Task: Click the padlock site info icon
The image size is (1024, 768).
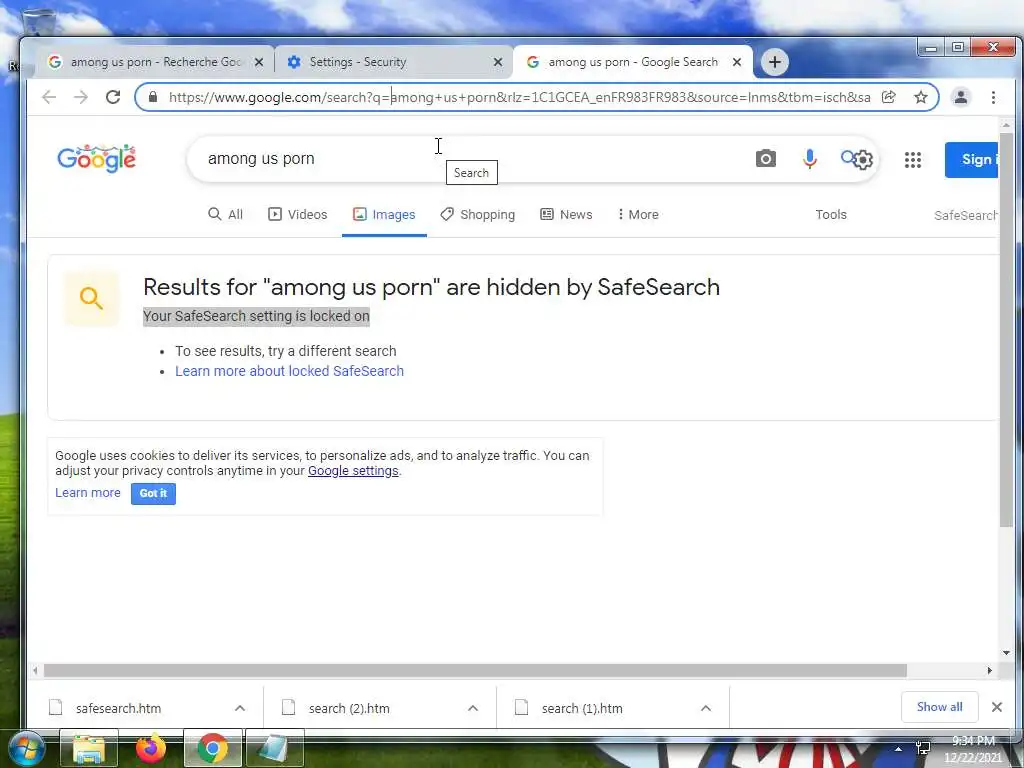Action: point(153,97)
